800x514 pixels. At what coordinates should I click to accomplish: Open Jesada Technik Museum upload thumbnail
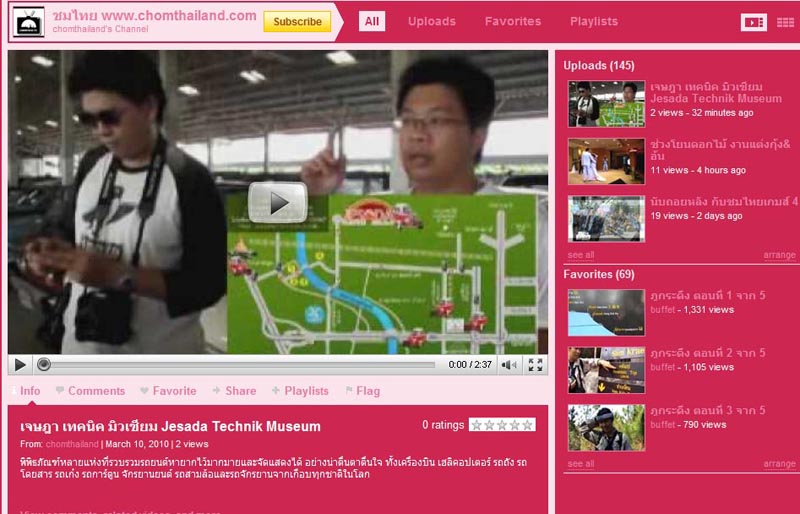click(606, 104)
